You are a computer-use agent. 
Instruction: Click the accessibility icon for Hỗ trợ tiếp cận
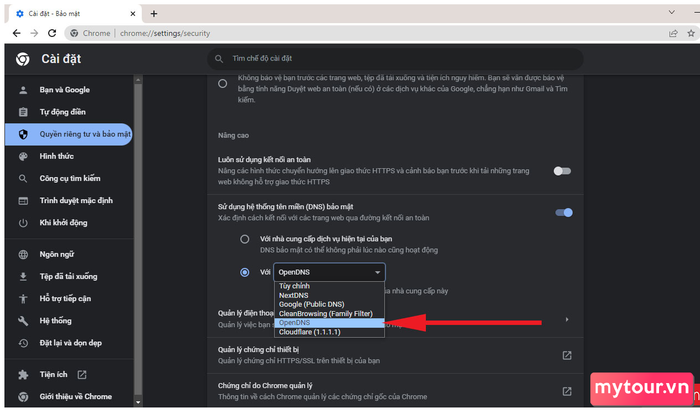pyautogui.click(x=23, y=299)
